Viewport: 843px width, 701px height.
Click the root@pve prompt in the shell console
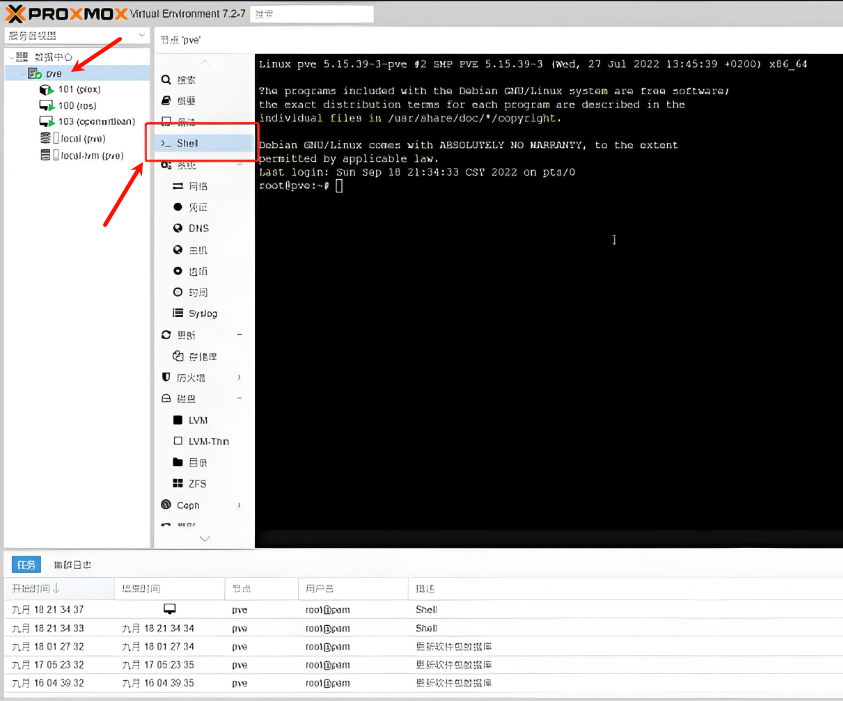click(x=294, y=185)
